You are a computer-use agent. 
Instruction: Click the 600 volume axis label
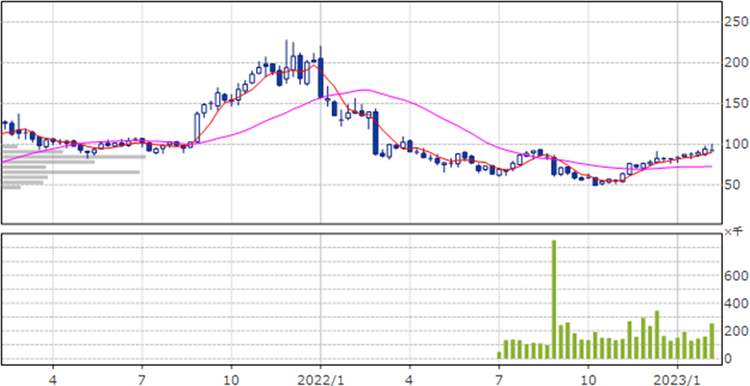[x=735, y=276]
